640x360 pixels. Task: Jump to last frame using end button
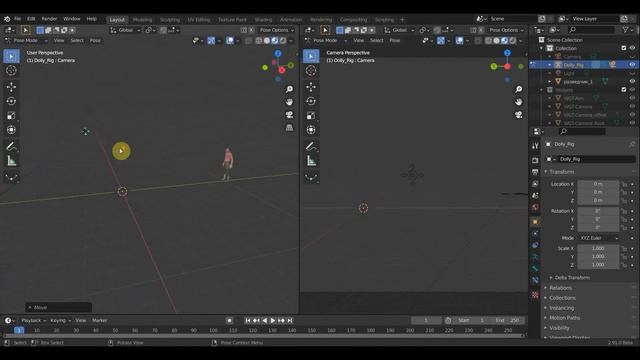290,320
